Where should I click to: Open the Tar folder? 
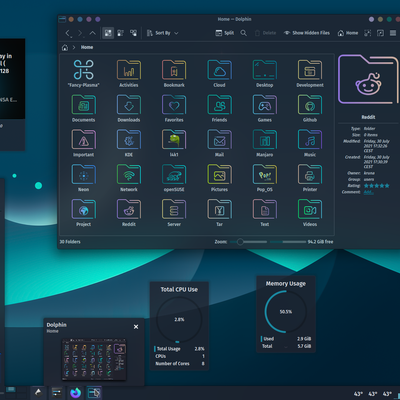pyautogui.click(x=219, y=213)
